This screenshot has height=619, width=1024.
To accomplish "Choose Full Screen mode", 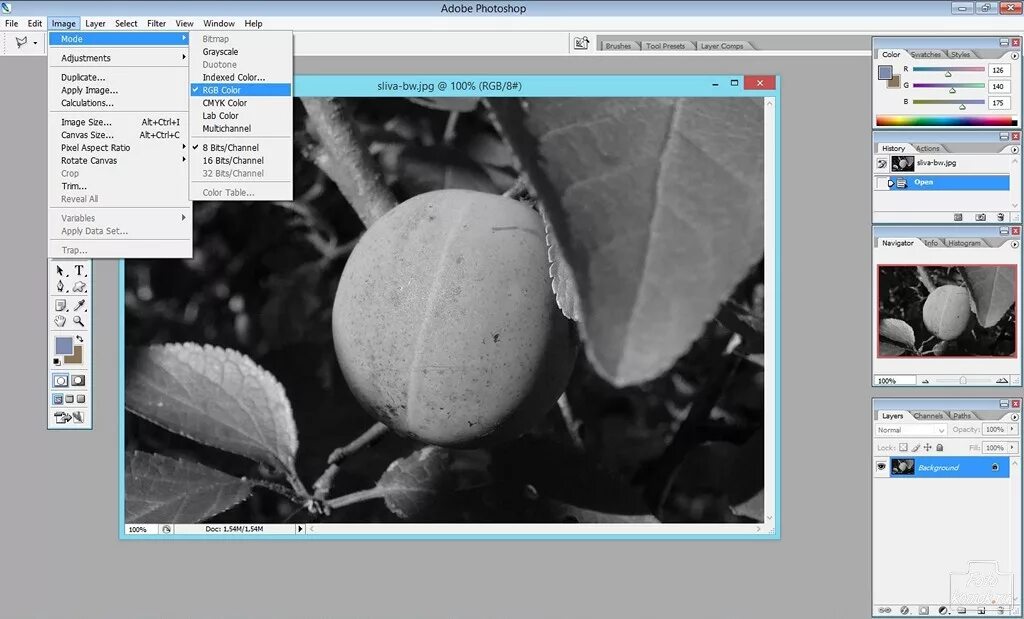I will coord(81,399).
